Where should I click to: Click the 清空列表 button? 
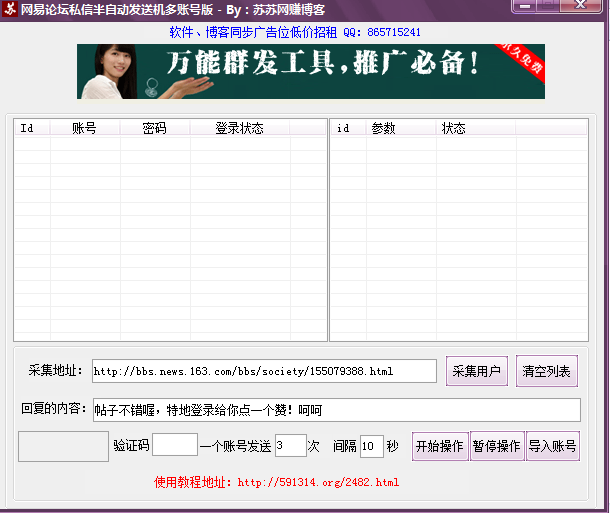[547, 371]
